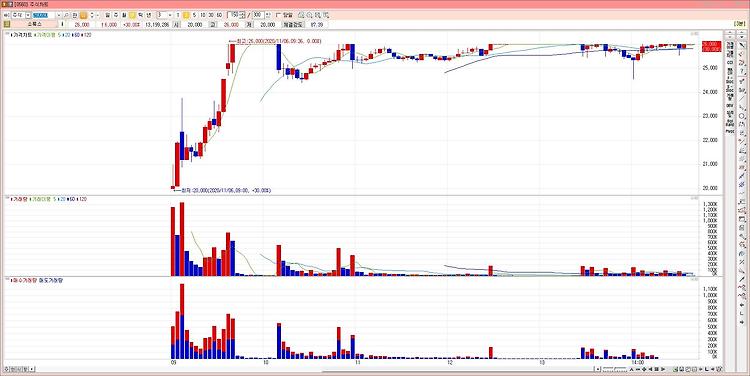750x376 pixels.
Task: Select the weekly (주) period button
Action: tap(116, 15)
